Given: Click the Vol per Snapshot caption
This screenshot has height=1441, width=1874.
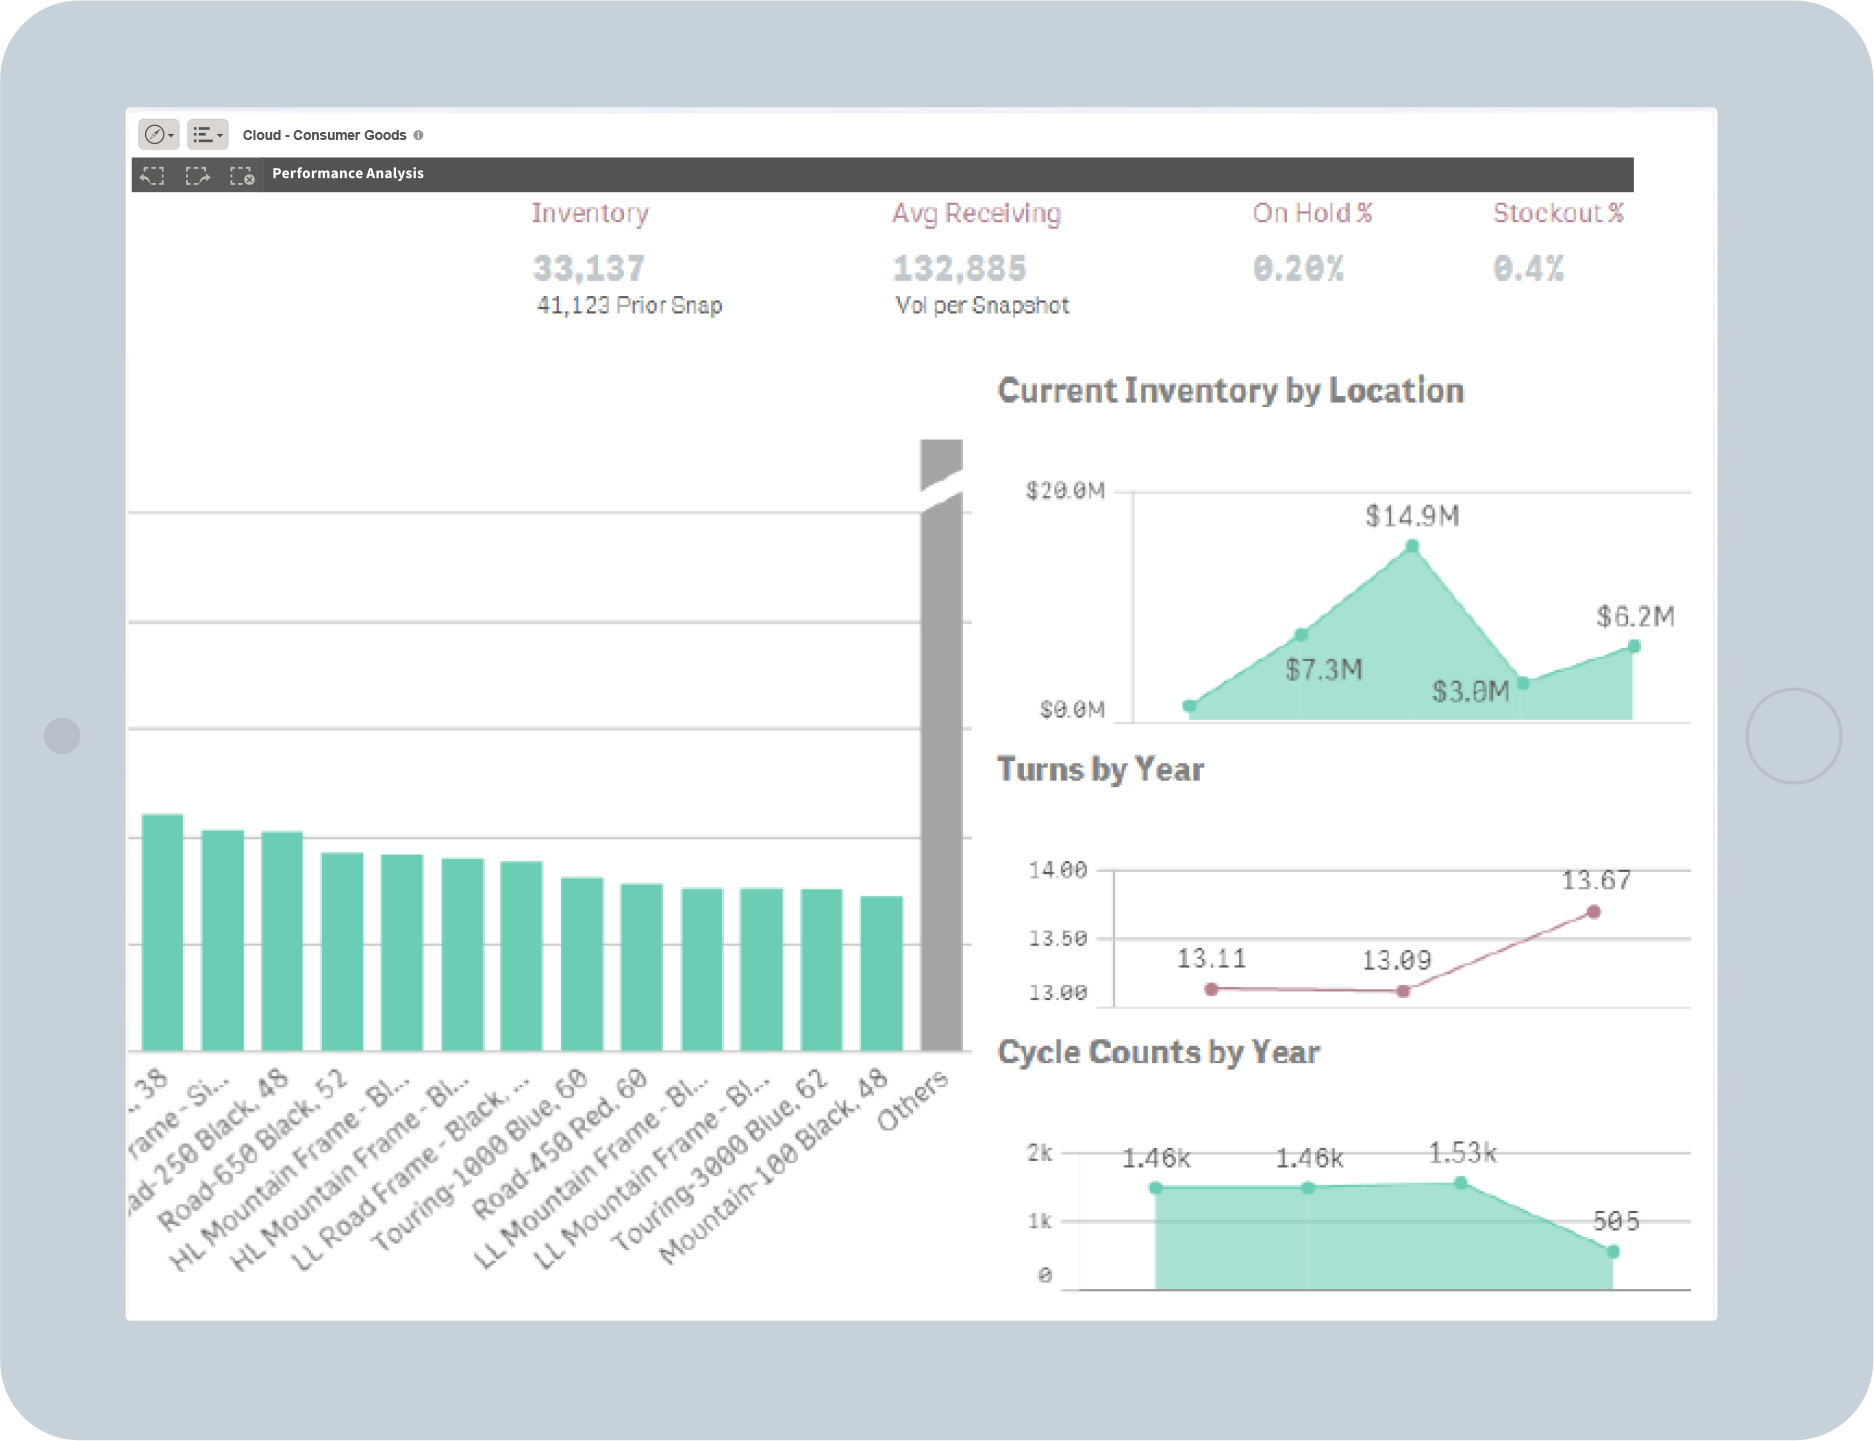Looking at the screenshot, I should tap(982, 305).
